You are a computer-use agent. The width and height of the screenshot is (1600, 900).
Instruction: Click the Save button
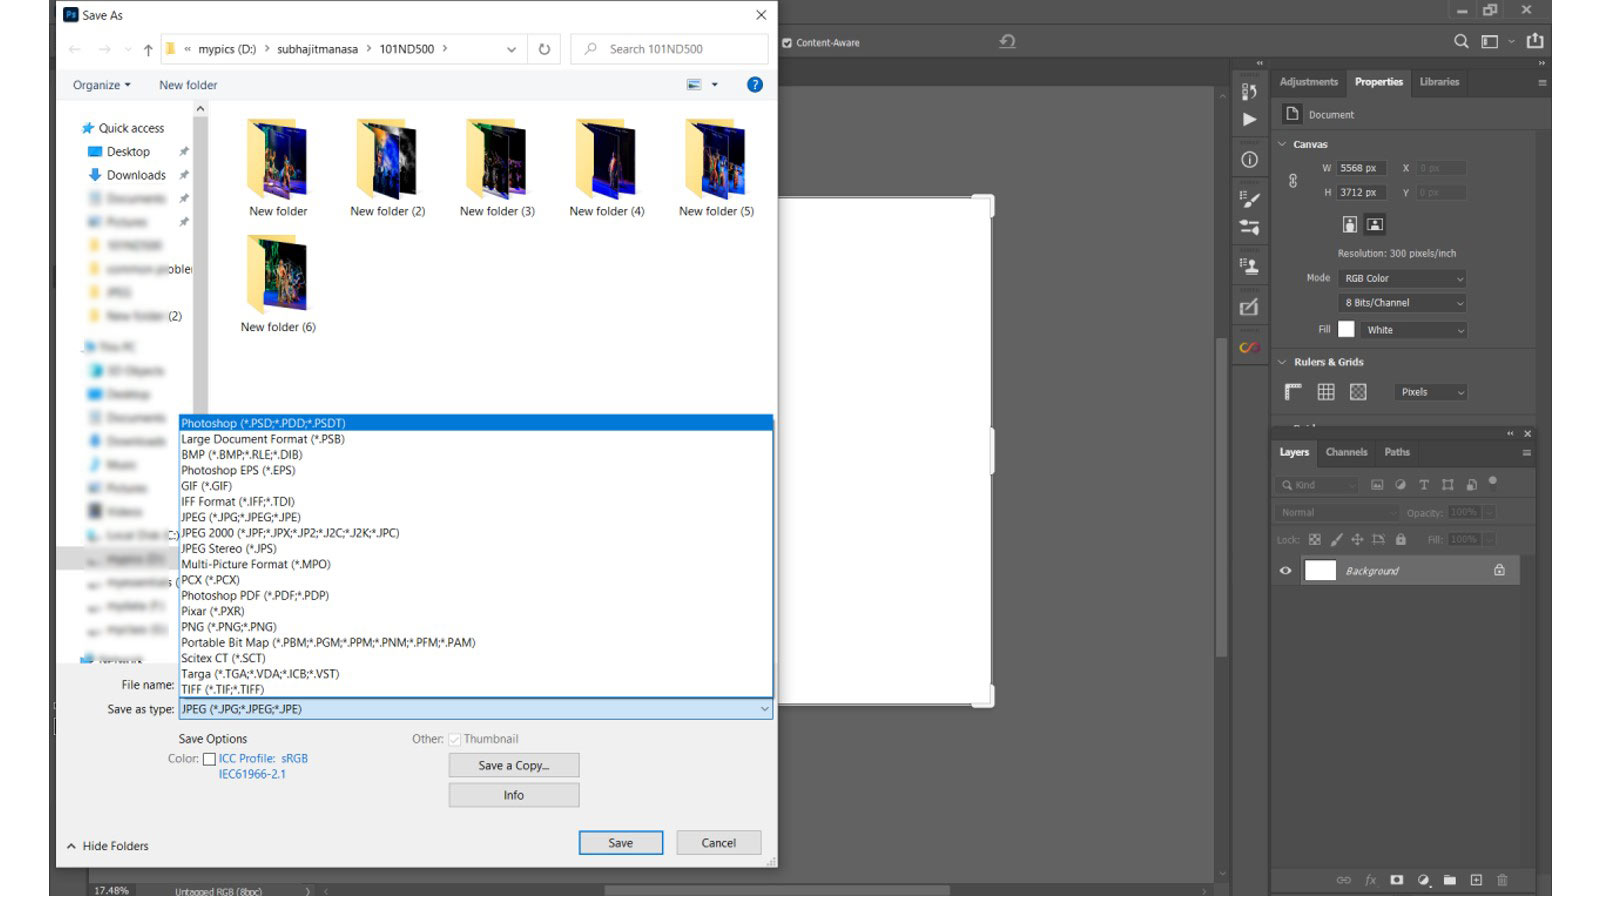[x=620, y=843]
